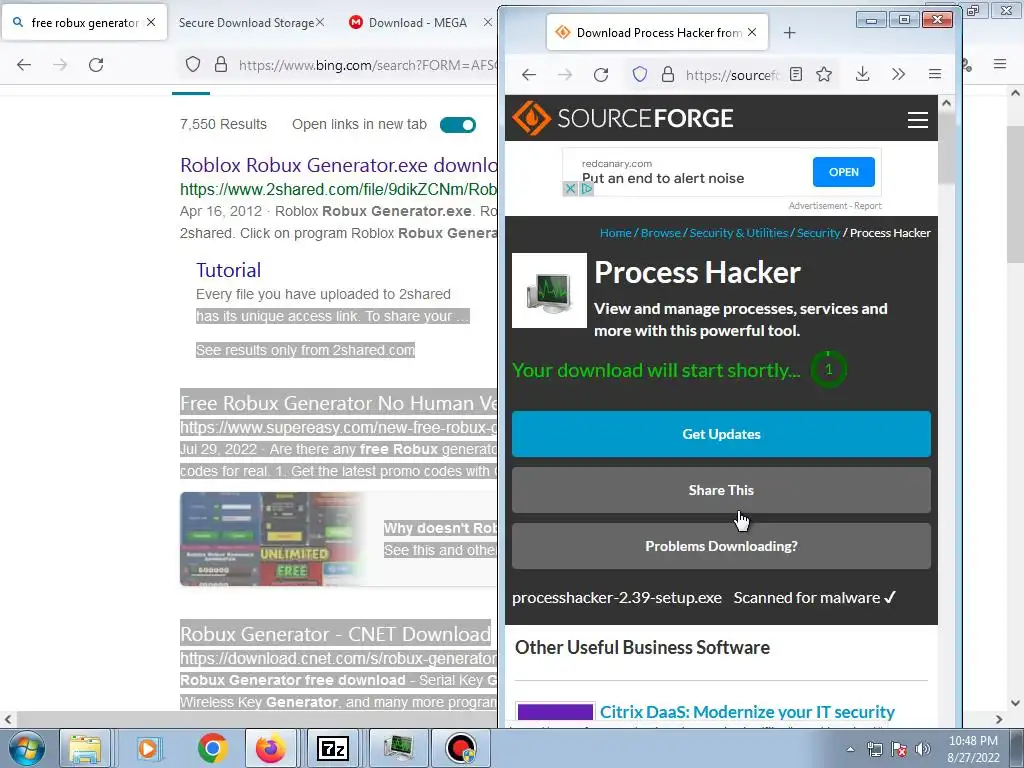
Task: Open Process Hacker taskbar icon
Action: [x=398, y=748]
